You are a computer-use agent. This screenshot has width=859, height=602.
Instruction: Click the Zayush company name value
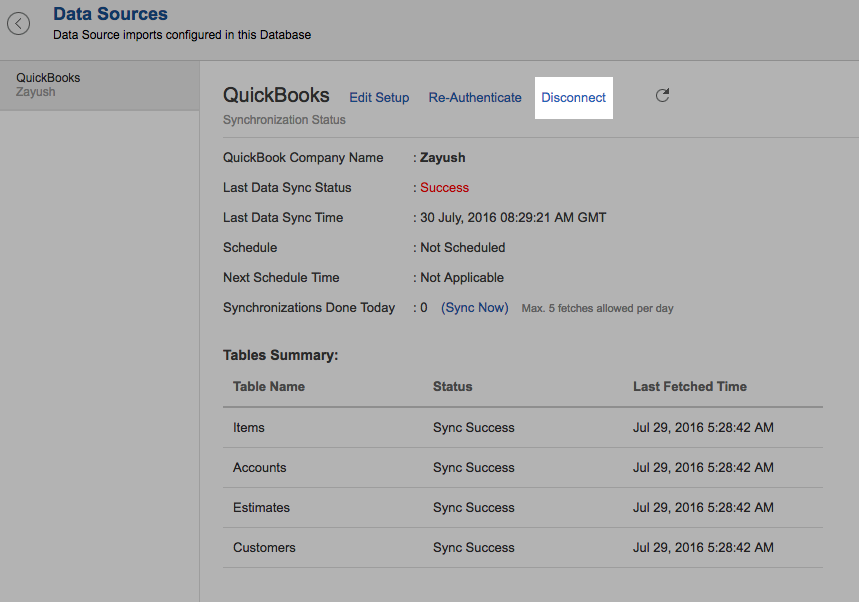[443, 158]
